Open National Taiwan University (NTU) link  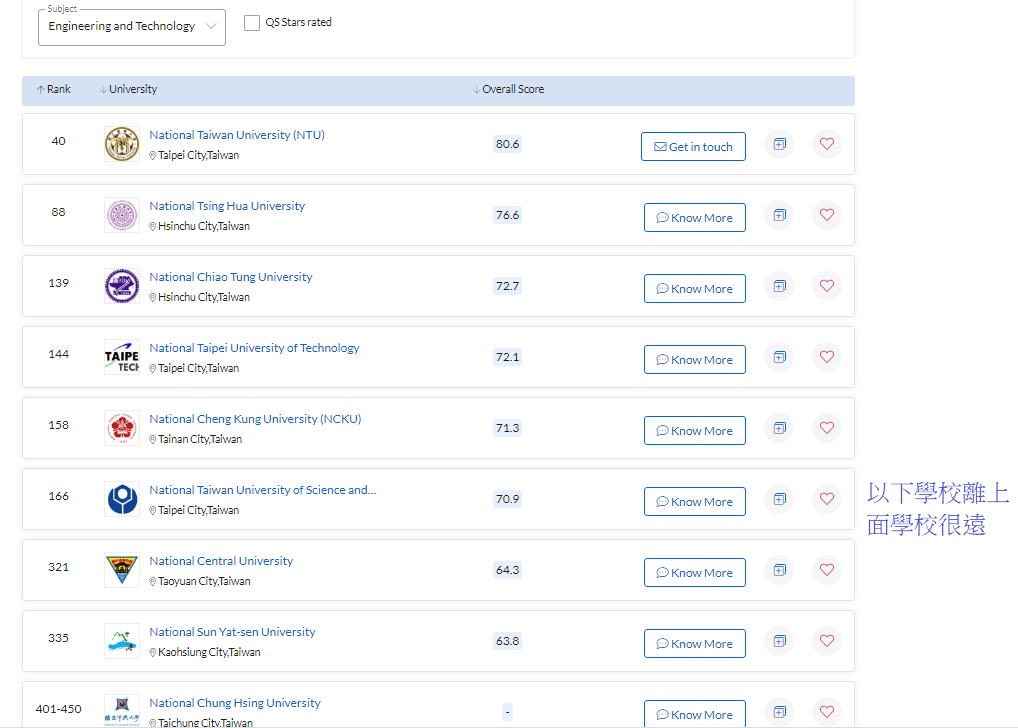tap(237, 135)
